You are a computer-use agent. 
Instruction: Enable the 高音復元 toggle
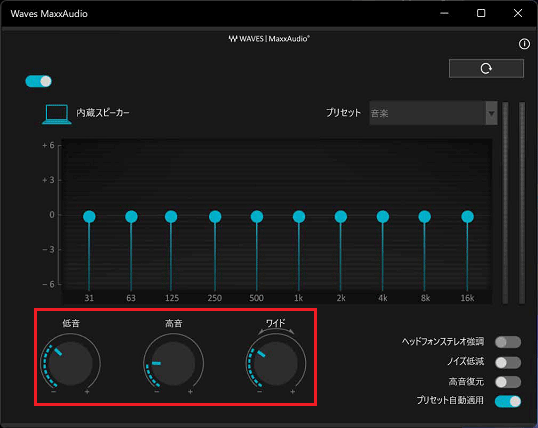(508, 382)
